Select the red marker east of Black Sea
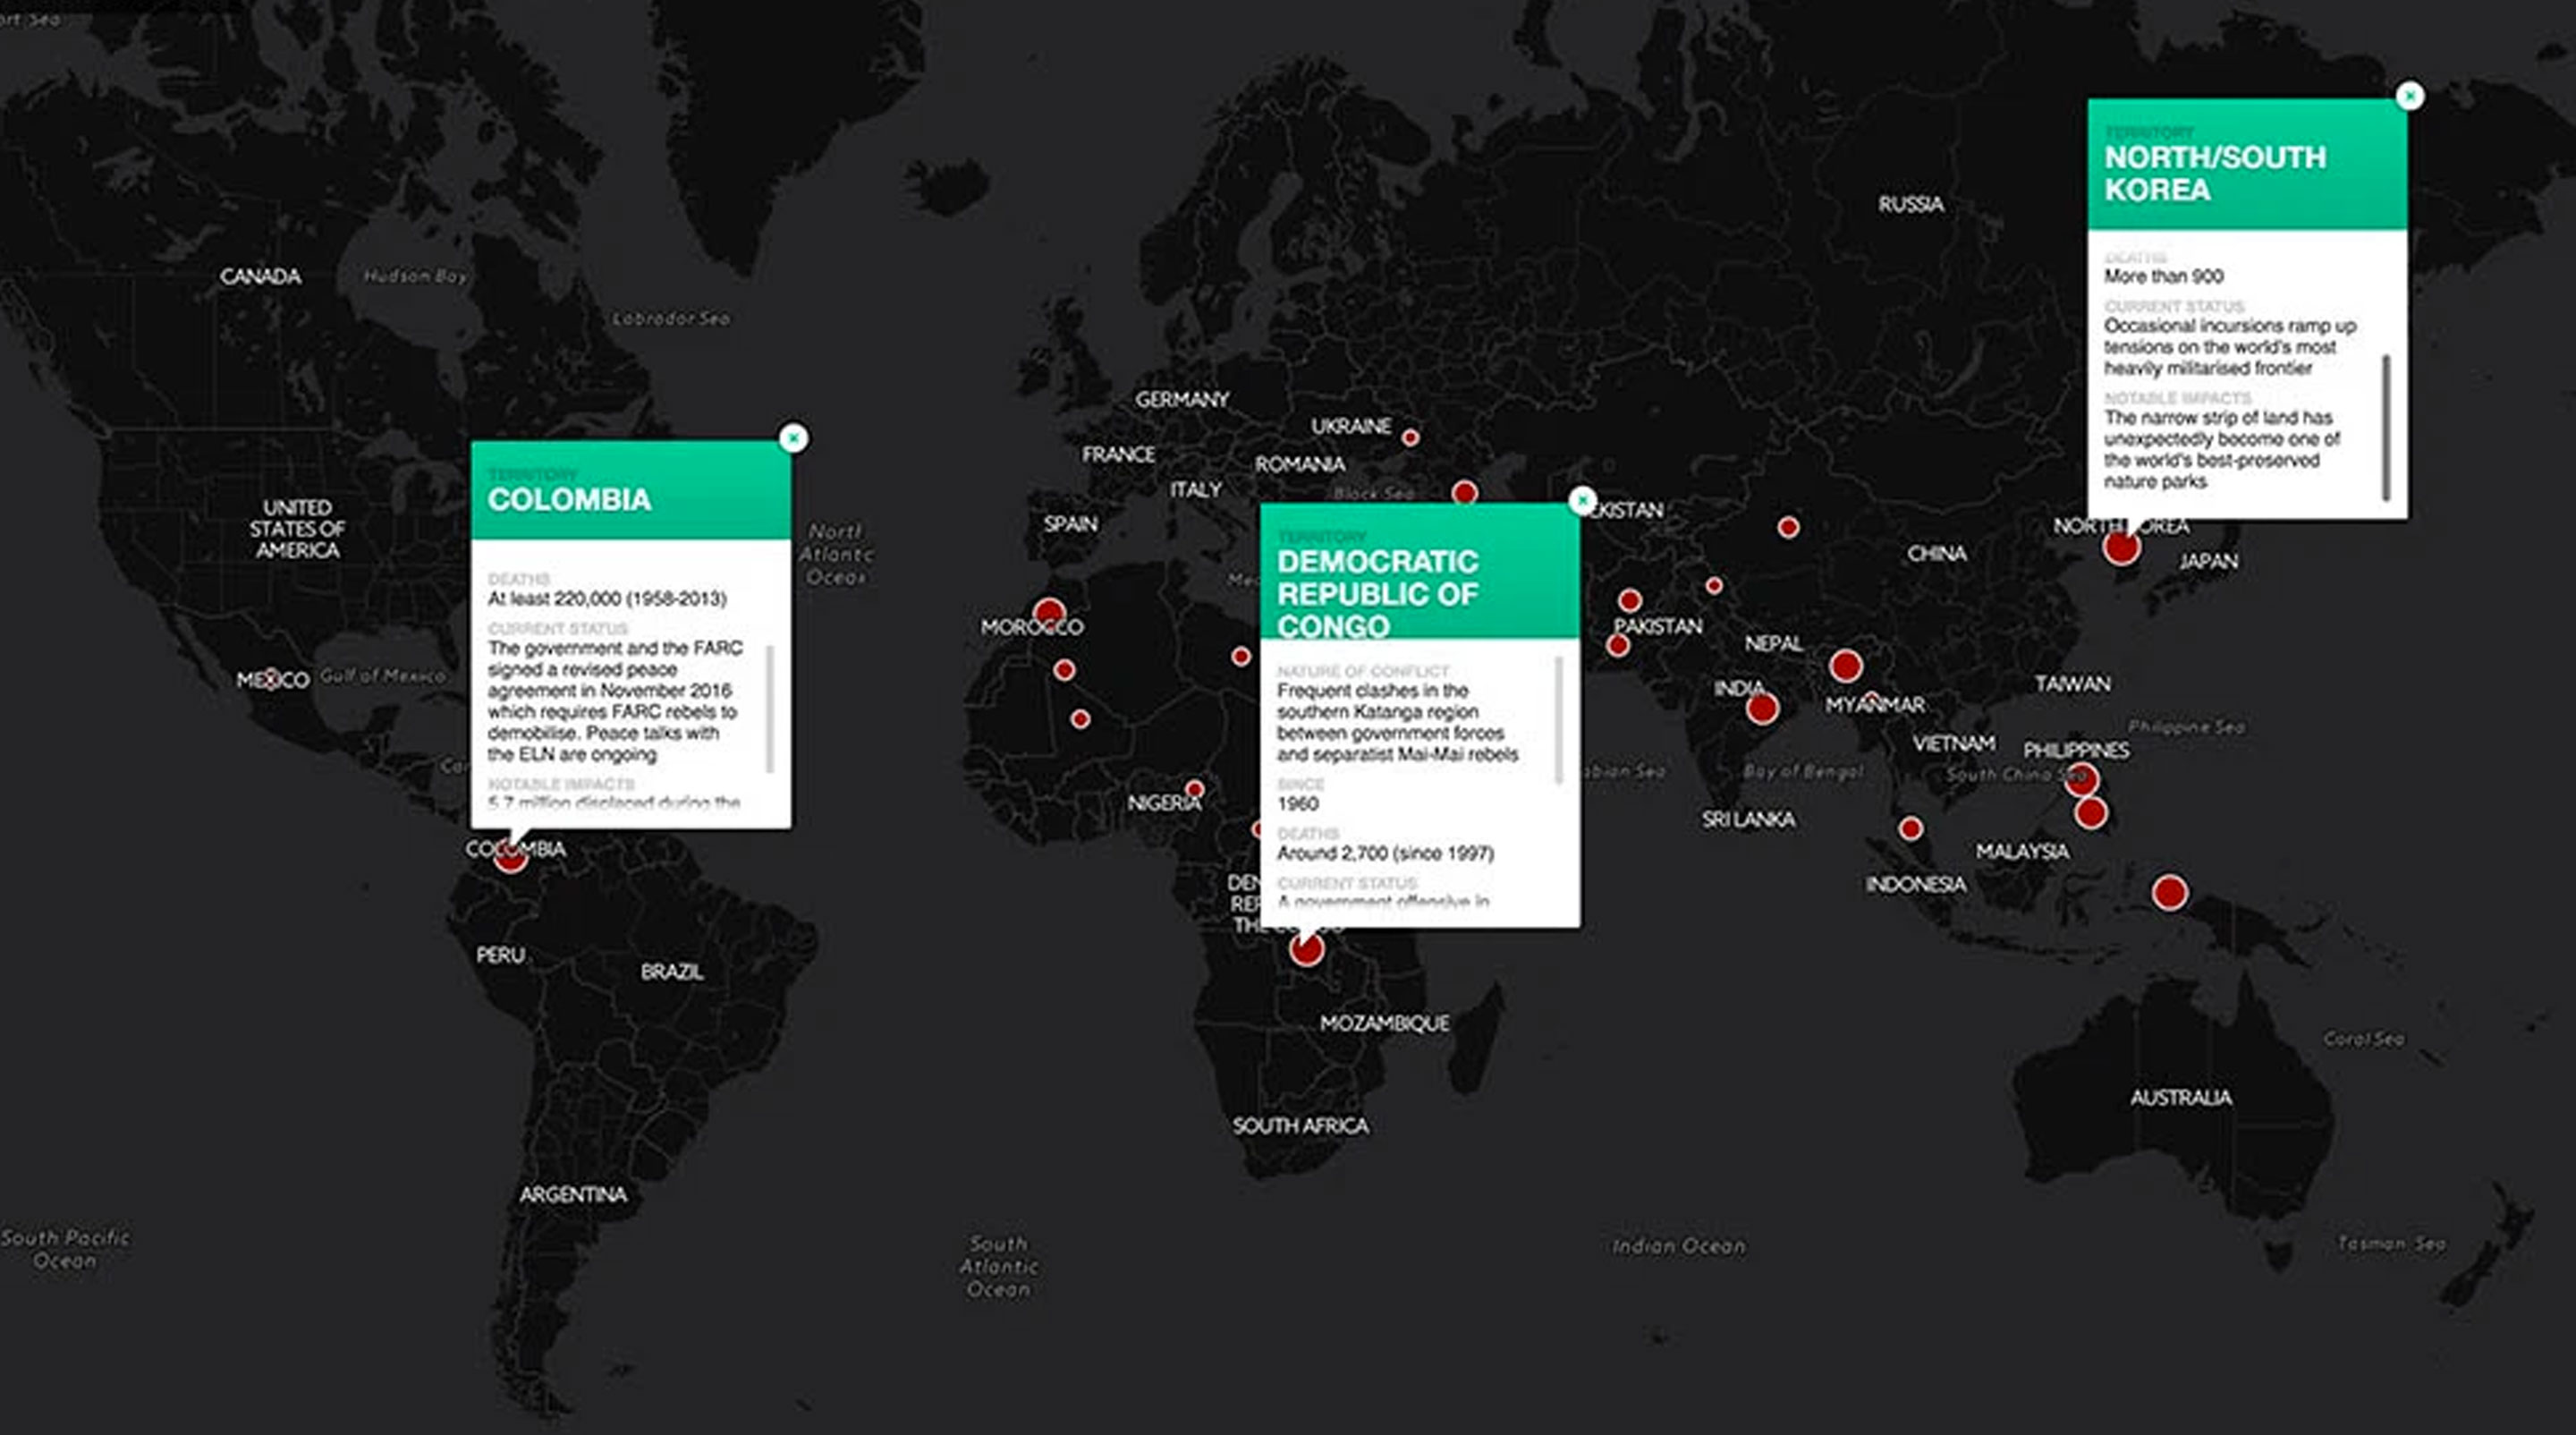This screenshot has height=1435, width=2576. [1464, 492]
